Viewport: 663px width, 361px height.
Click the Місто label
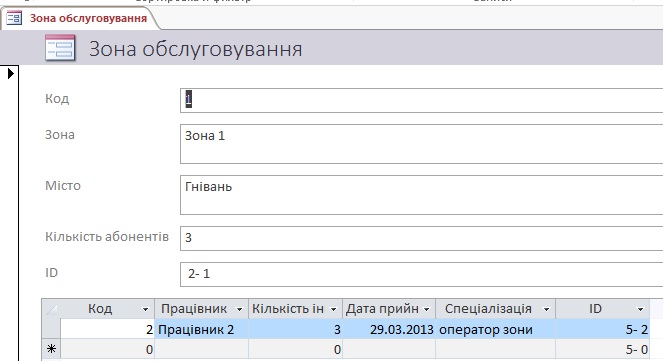click(63, 186)
